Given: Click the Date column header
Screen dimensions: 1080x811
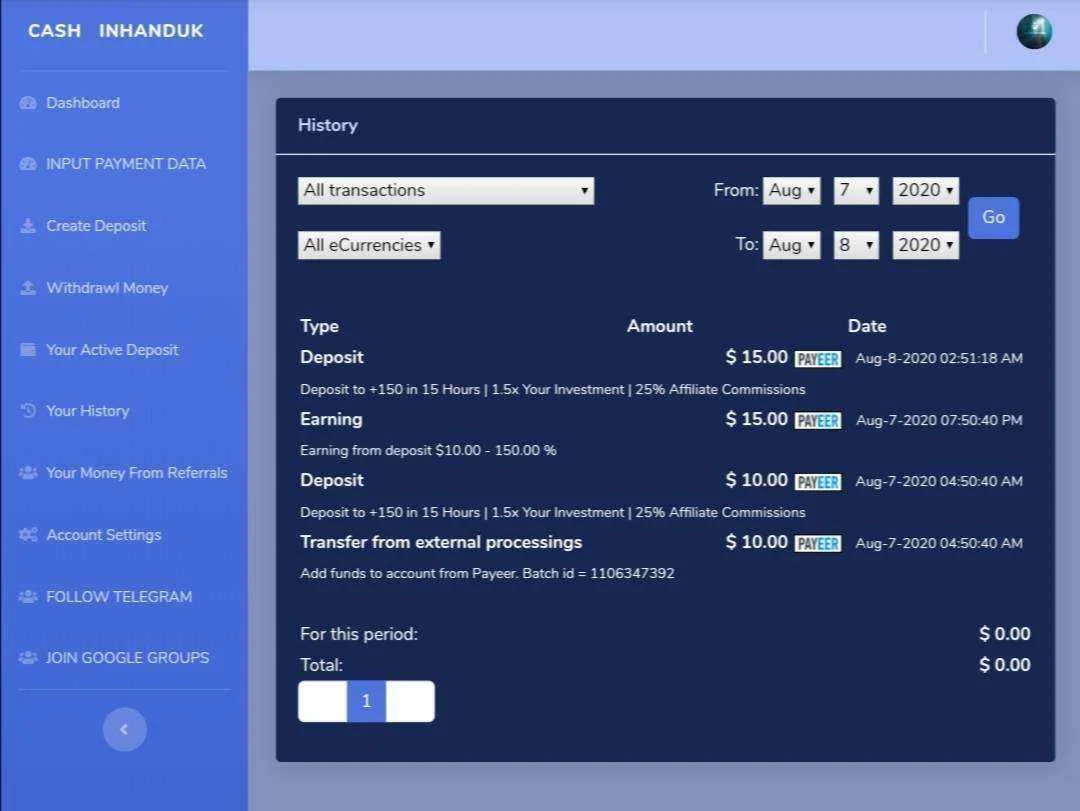Looking at the screenshot, I should pyautogui.click(x=867, y=326).
